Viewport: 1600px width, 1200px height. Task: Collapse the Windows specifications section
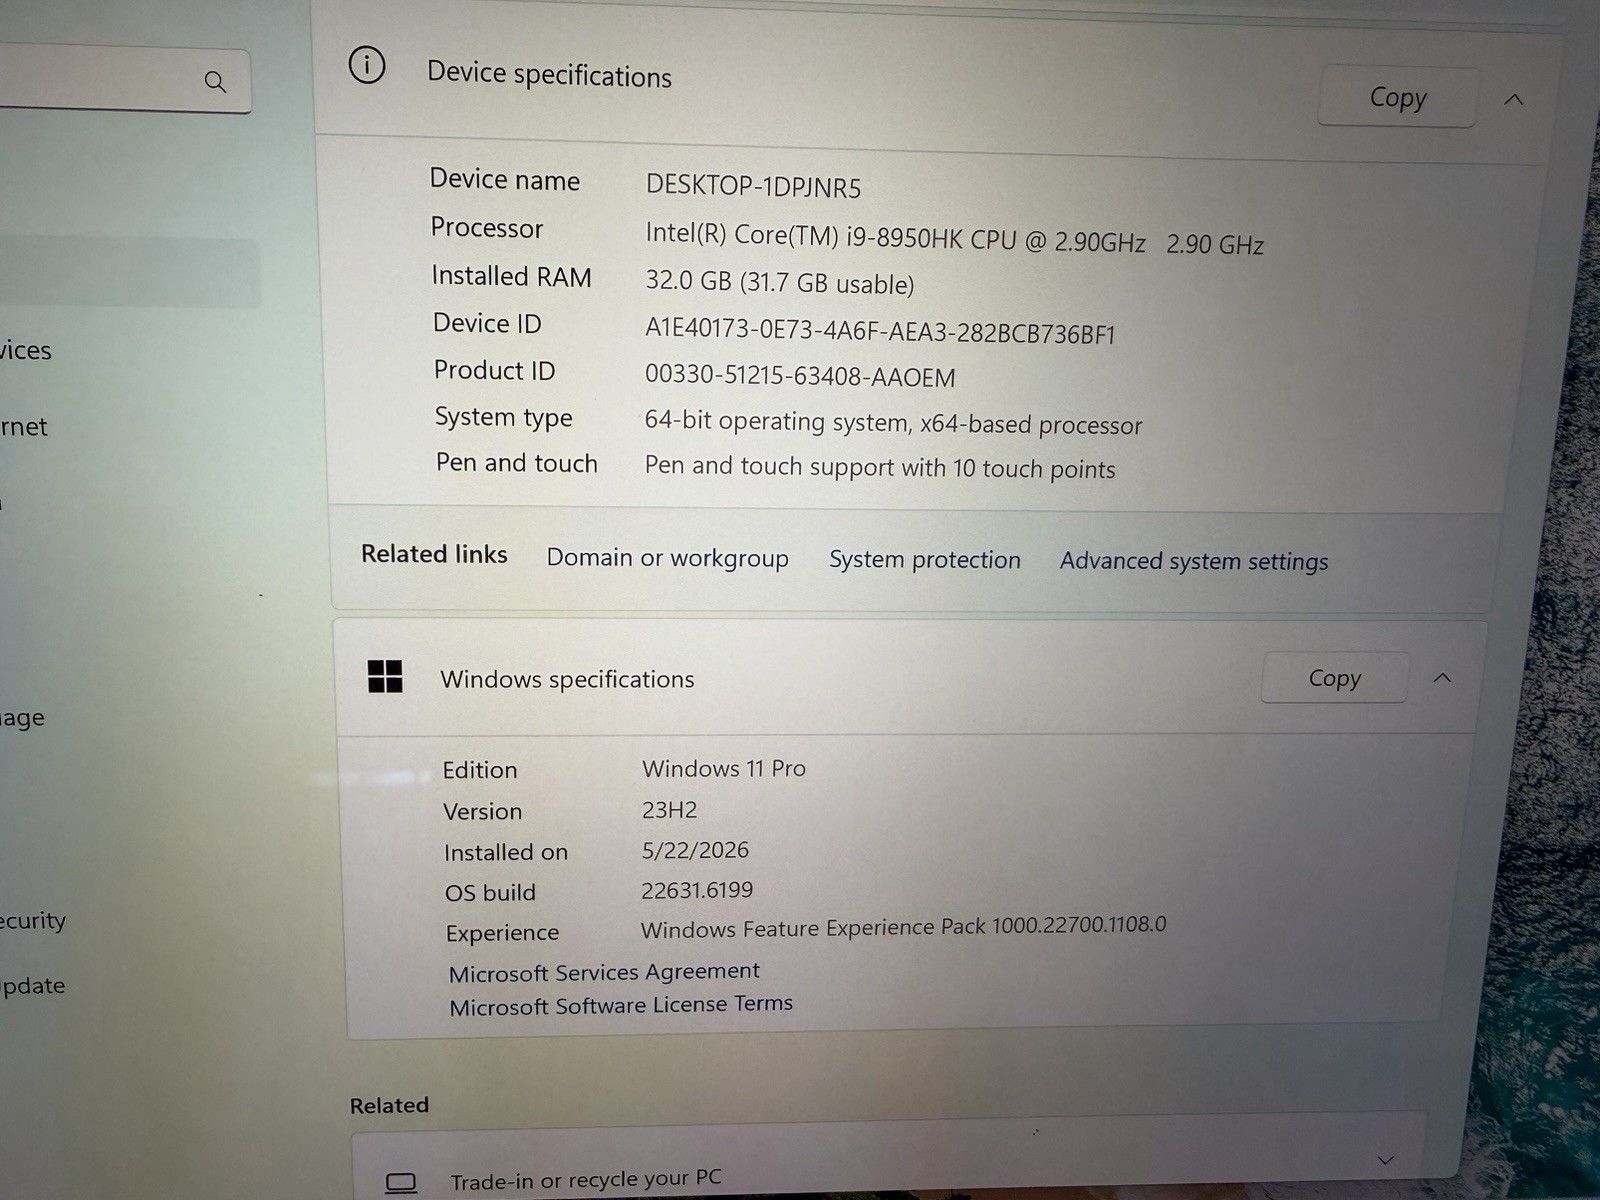pos(1442,678)
